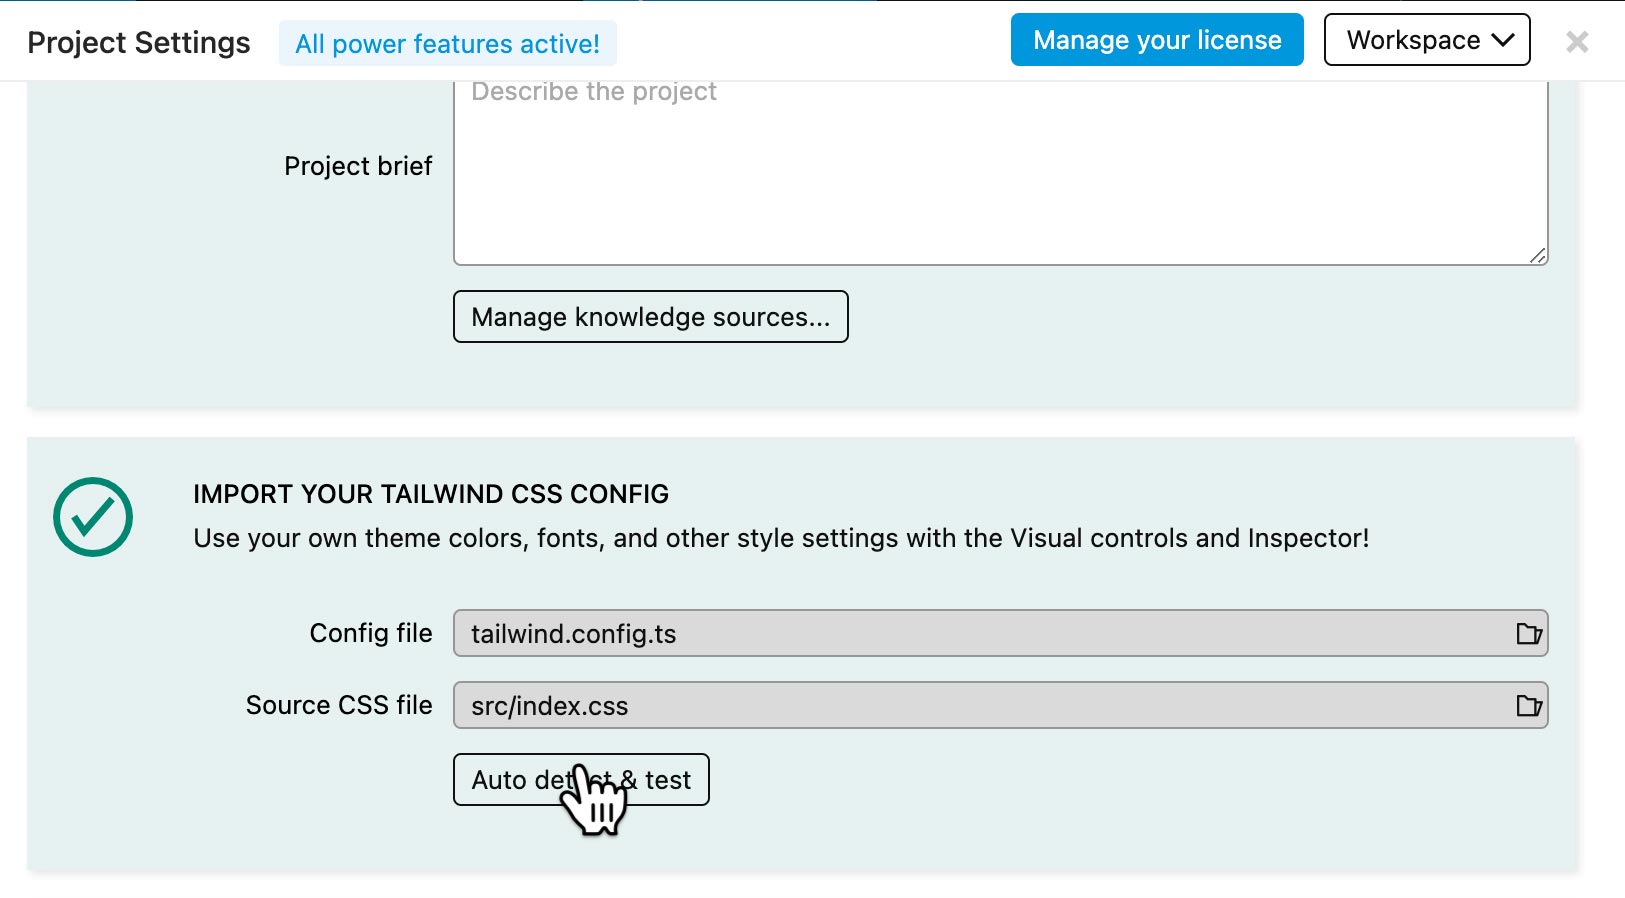
Task: Run Auto detect & test
Action: coord(581,780)
